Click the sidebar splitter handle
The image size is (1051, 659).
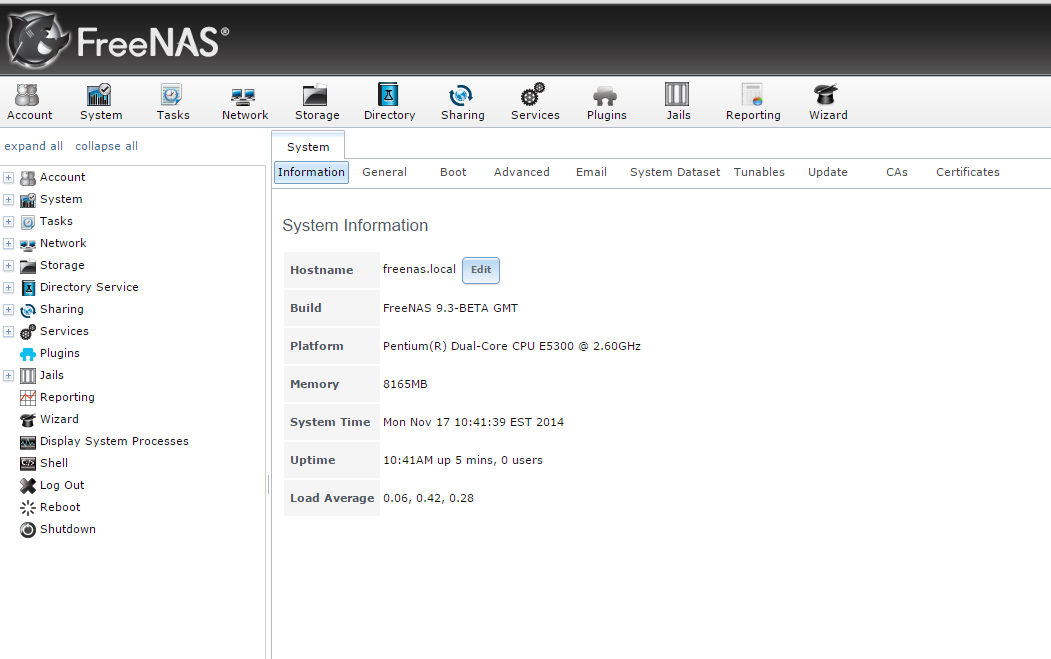click(x=269, y=484)
